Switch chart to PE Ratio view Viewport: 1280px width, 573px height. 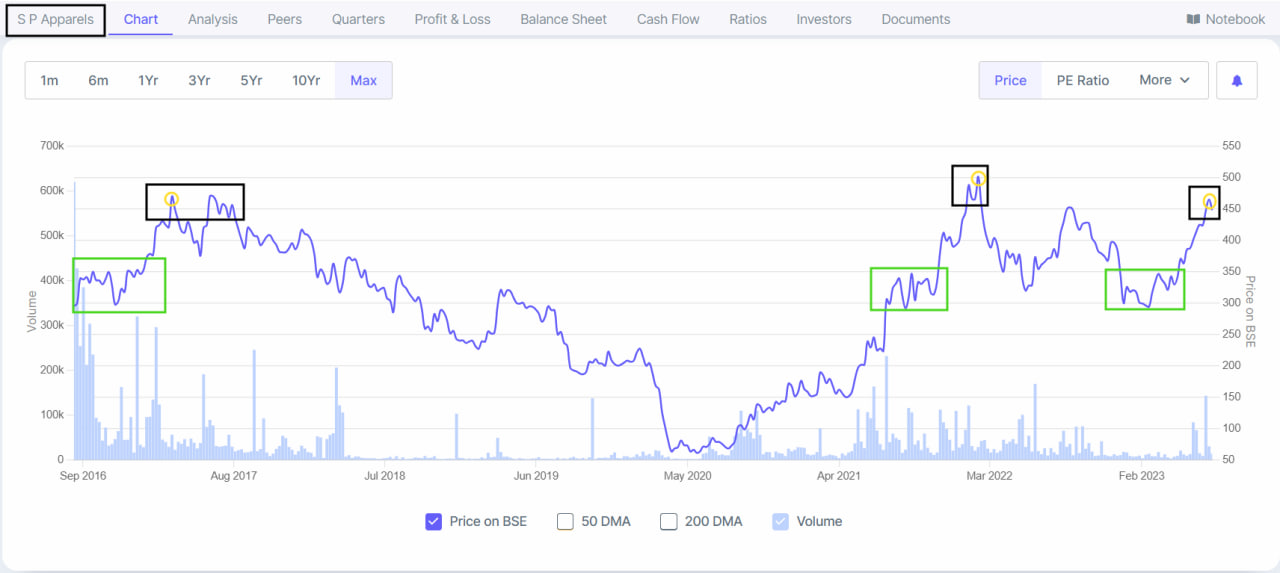coord(1083,80)
